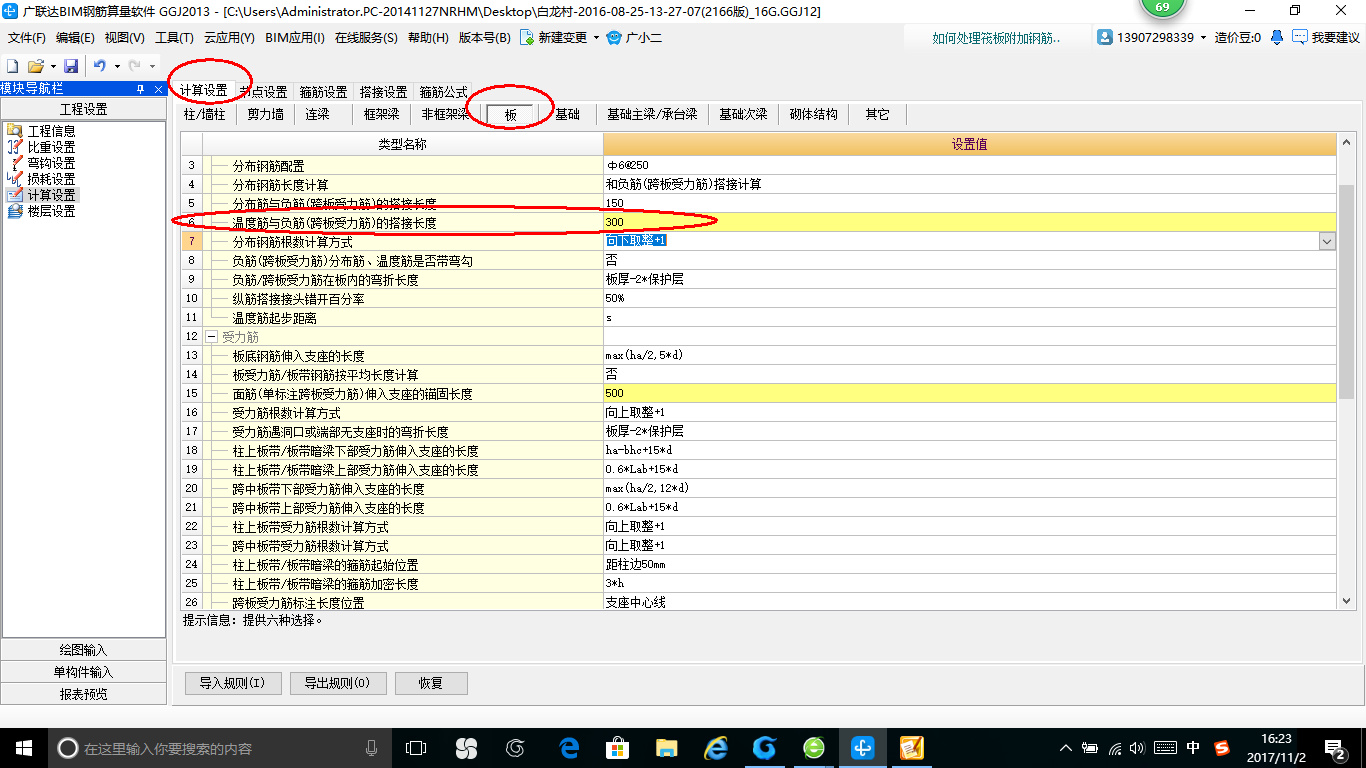Open the 报表预览 module
This screenshot has width=1366, height=768.
click(x=84, y=694)
